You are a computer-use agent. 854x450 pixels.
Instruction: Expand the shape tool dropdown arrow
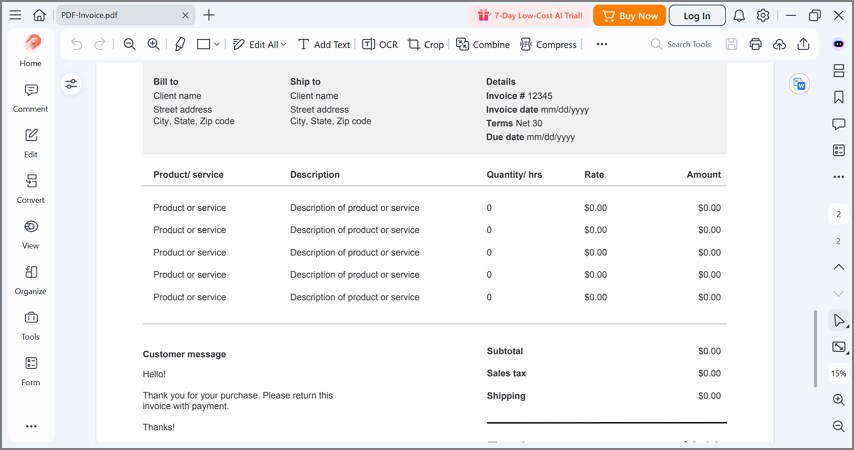(x=217, y=44)
